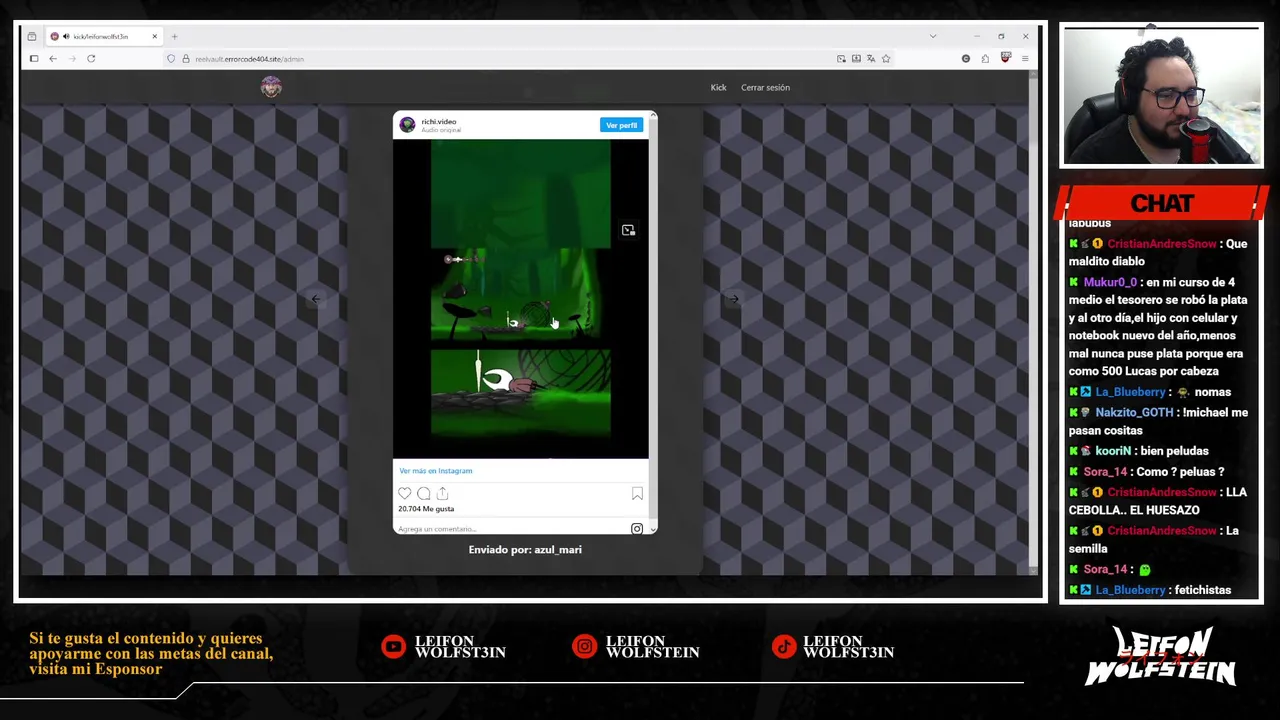Click the Instagram Leifon Wolfstein banner
The width and height of the screenshot is (1280, 720).
636,647
